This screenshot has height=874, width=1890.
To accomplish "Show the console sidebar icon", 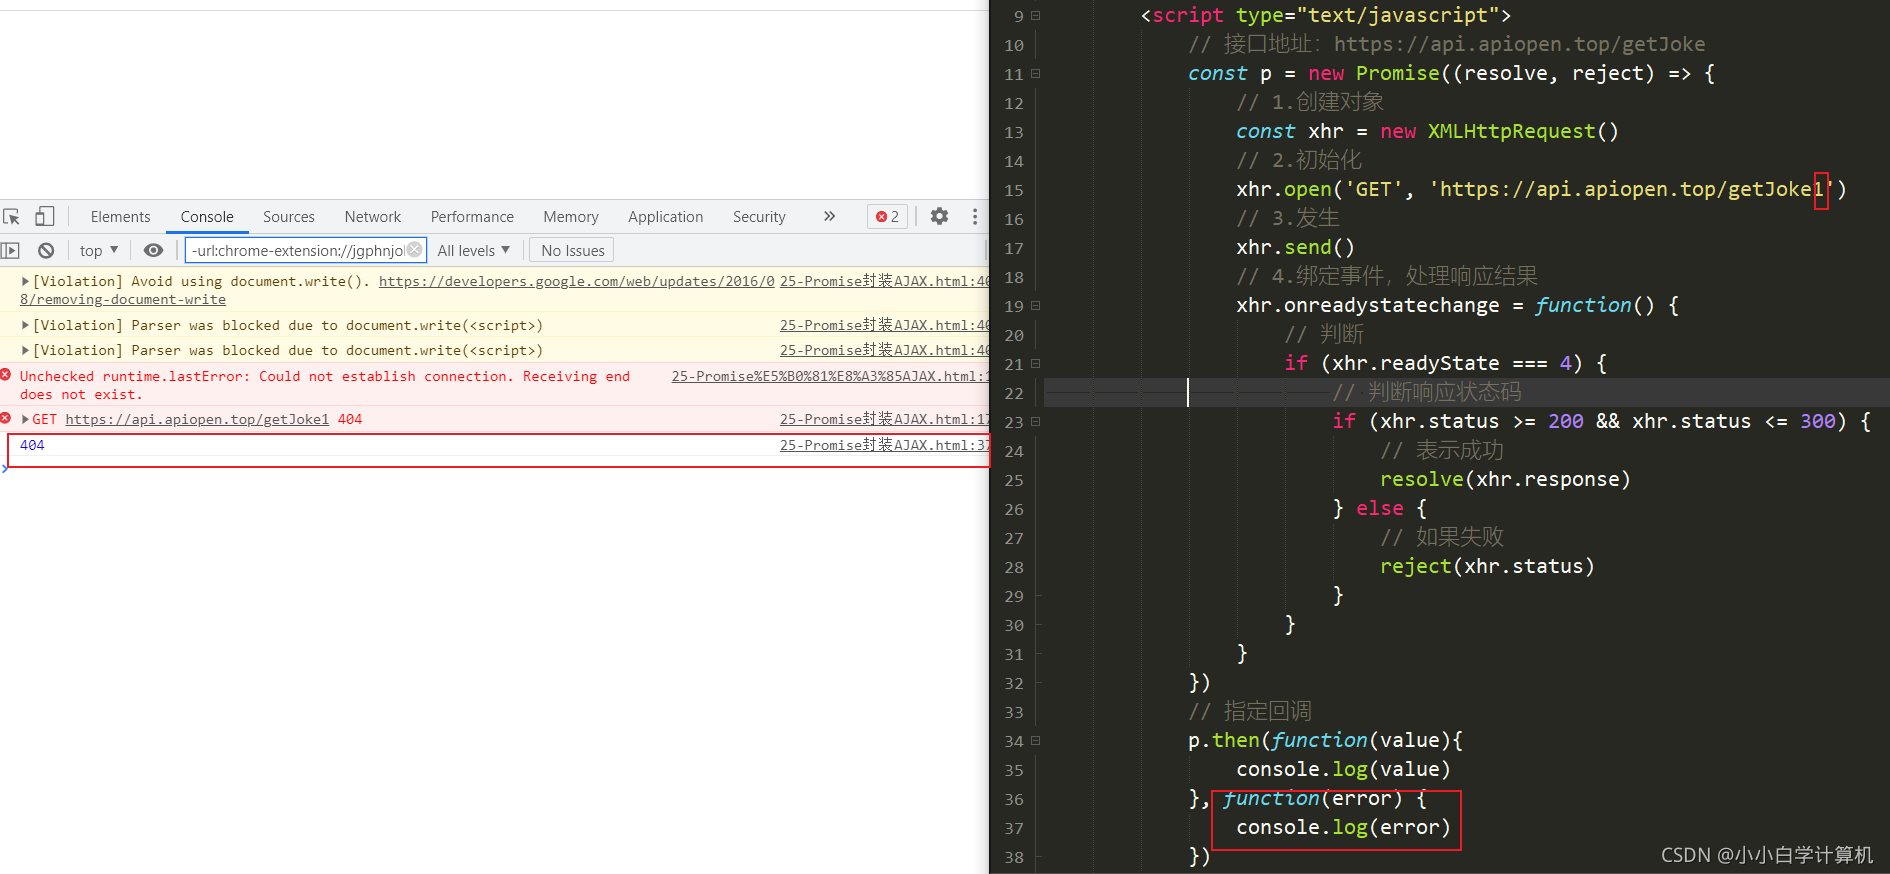I will coord(11,250).
